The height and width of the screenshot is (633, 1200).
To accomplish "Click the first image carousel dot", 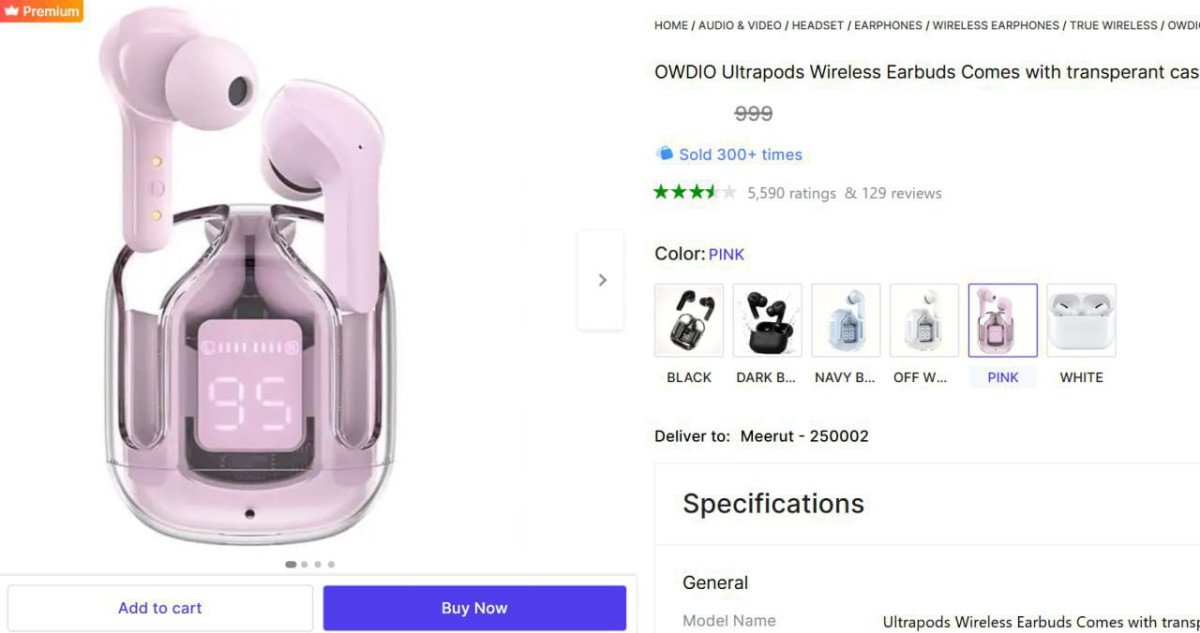I will click(x=290, y=564).
